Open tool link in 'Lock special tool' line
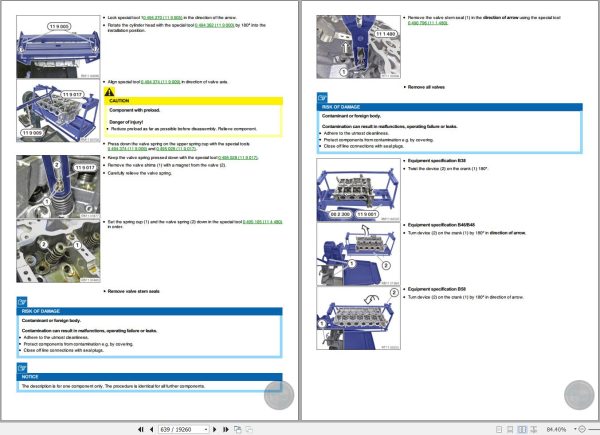The image size is (600, 435). click(x=163, y=18)
